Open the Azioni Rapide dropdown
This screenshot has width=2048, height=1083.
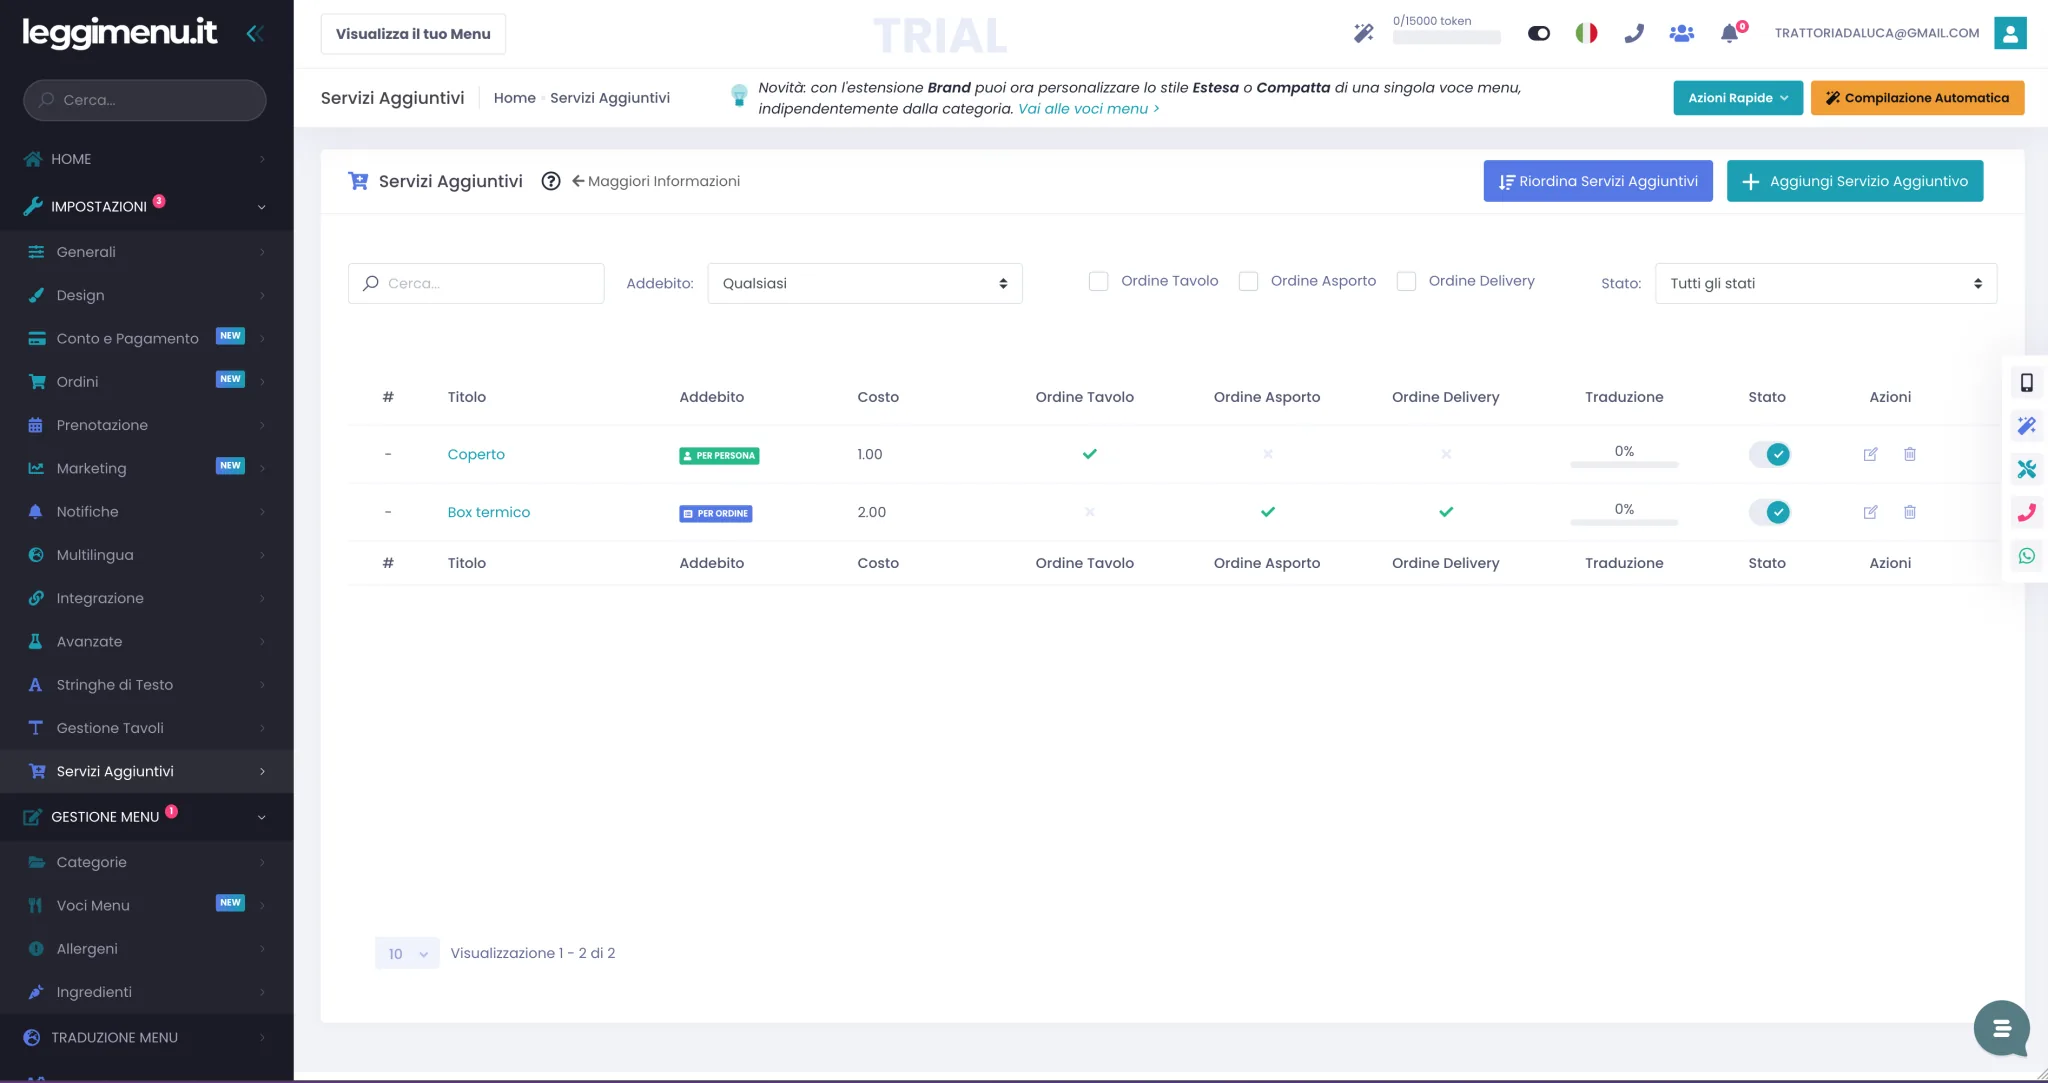click(1738, 98)
